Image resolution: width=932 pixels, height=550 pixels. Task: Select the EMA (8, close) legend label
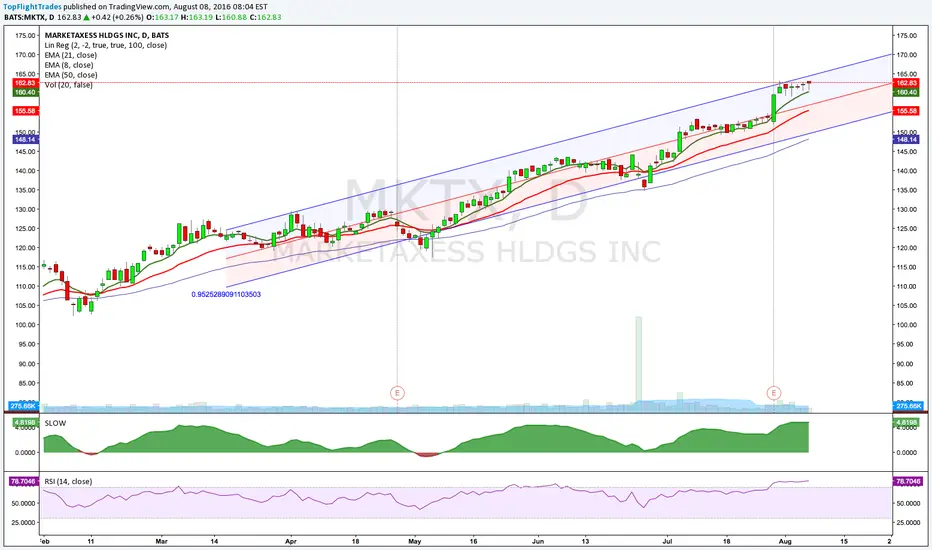pos(69,65)
